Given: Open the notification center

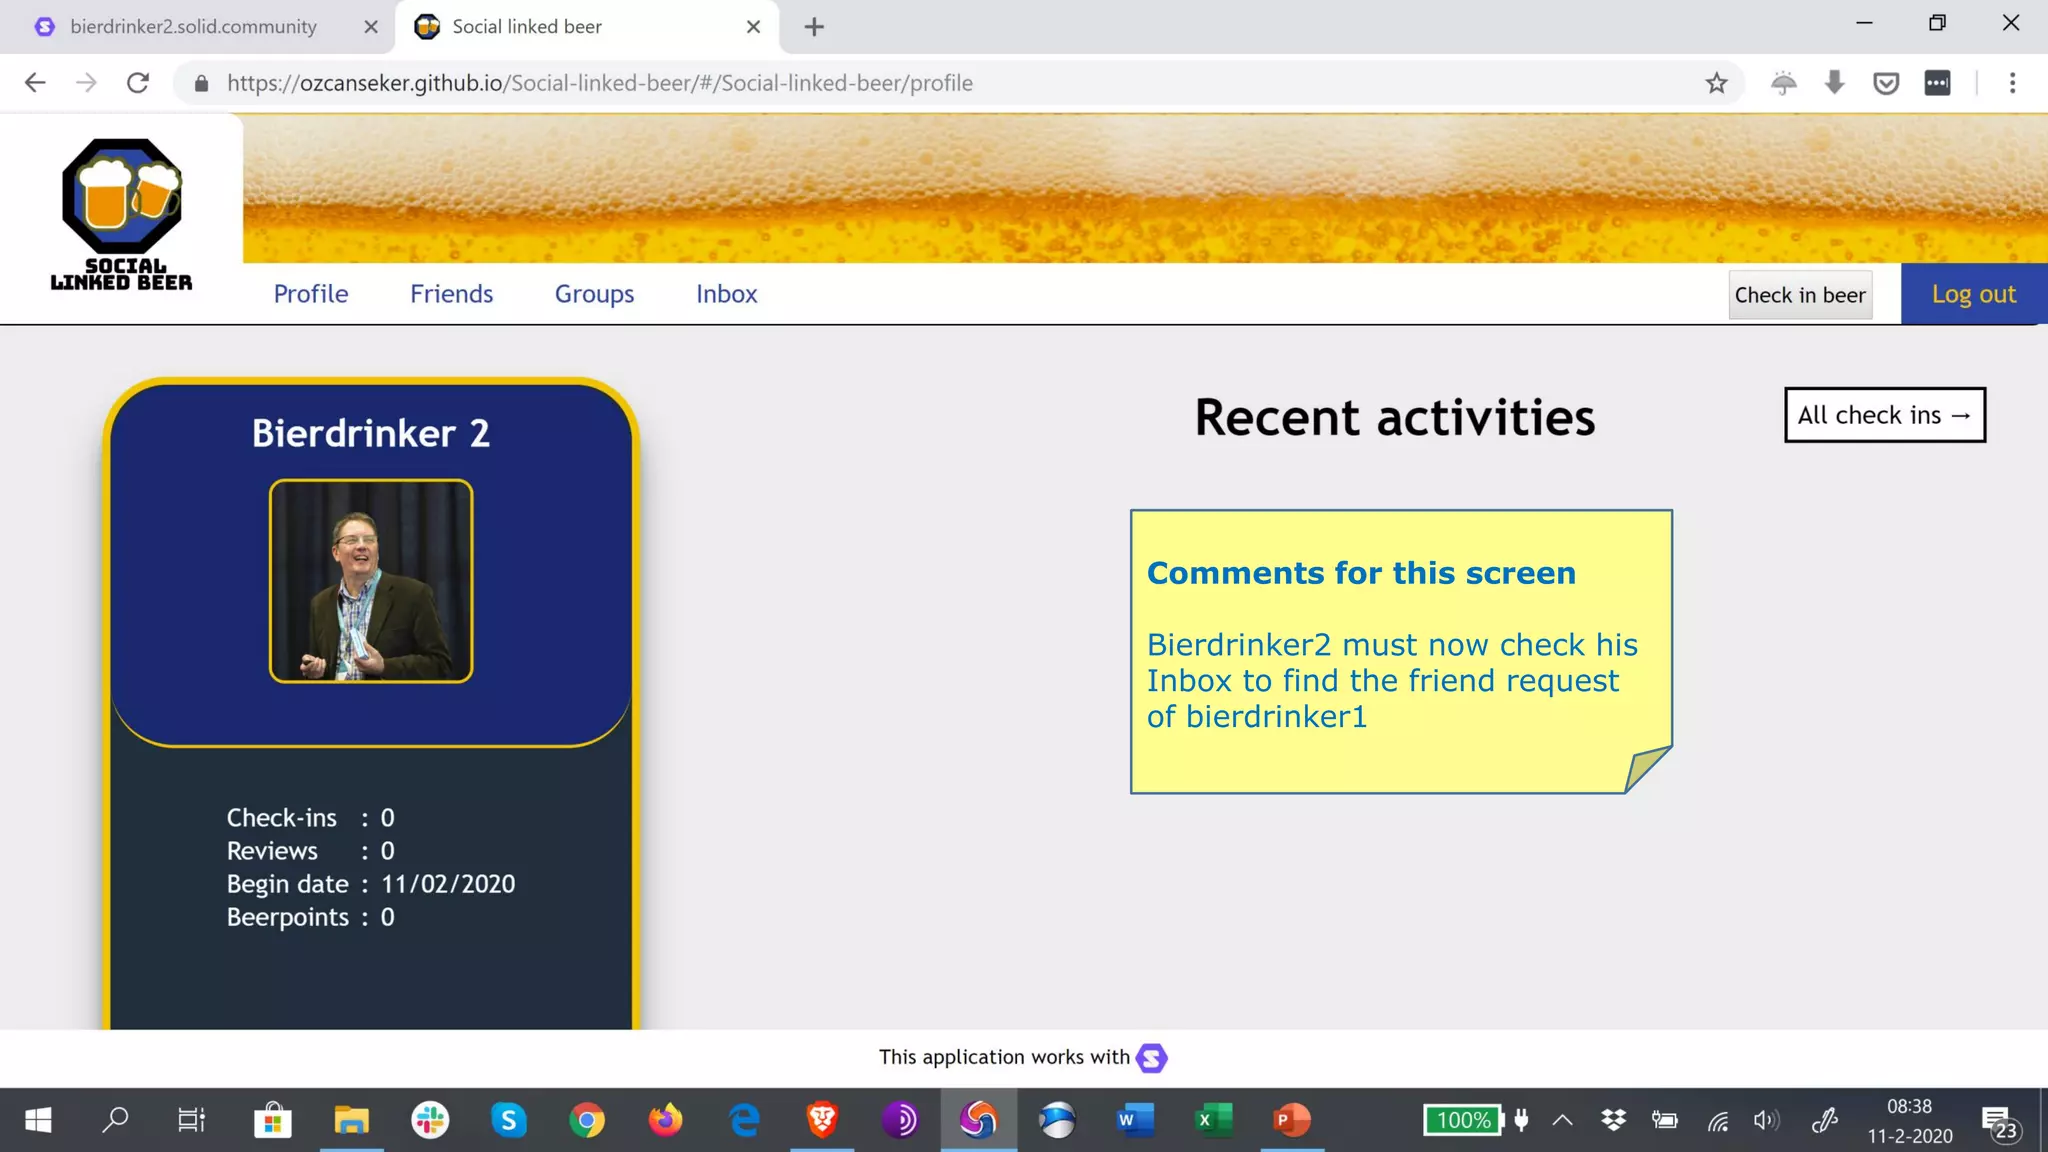Looking at the screenshot, I should (1999, 1123).
